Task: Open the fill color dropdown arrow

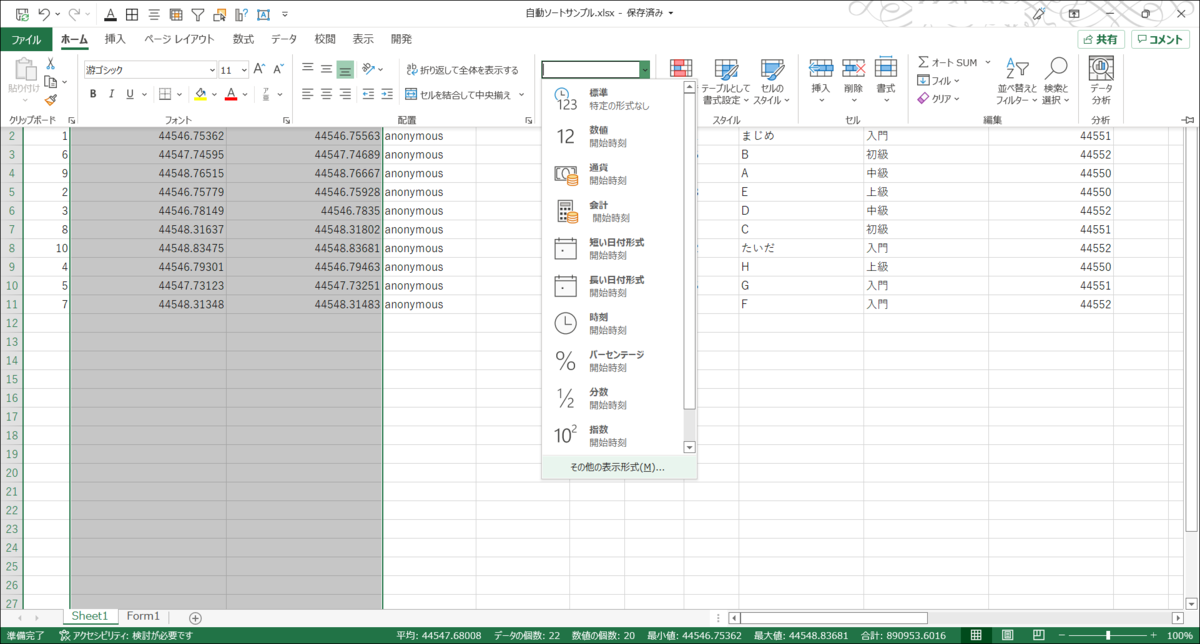Action: tap(214, 96)
